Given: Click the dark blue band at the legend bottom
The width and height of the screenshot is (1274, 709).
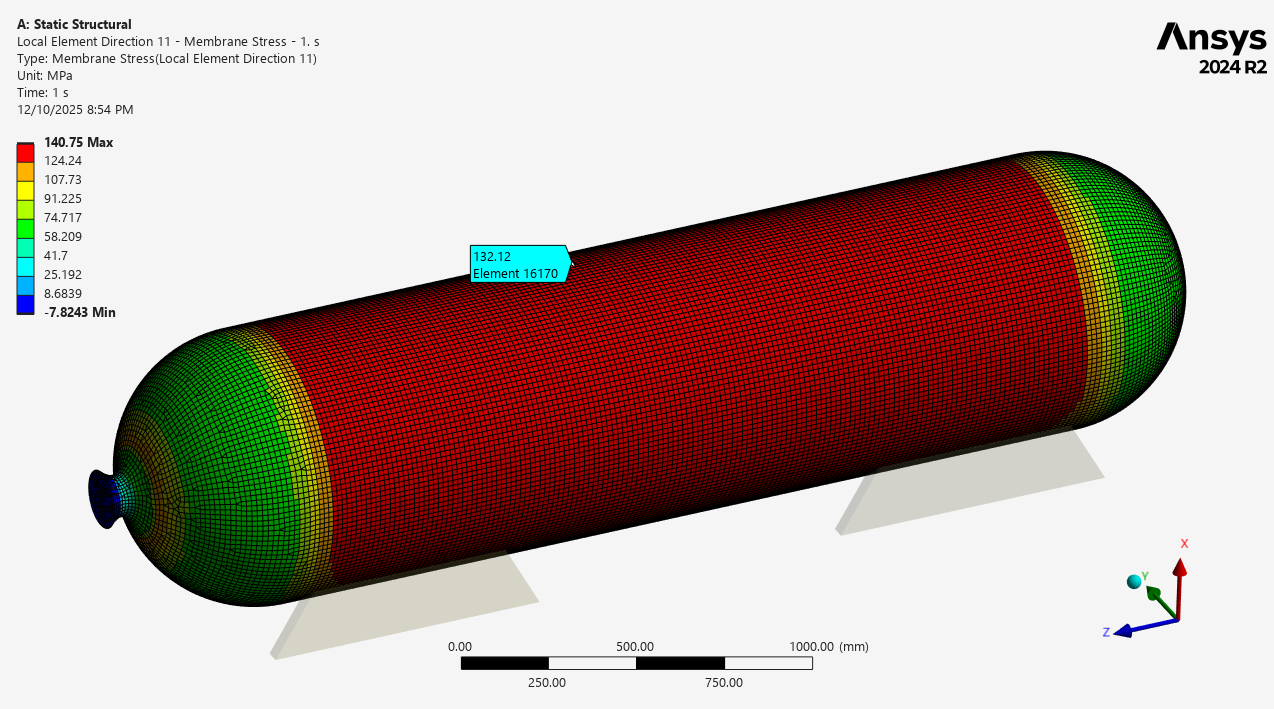Looking at the screenshot, I should click(26, 304).
